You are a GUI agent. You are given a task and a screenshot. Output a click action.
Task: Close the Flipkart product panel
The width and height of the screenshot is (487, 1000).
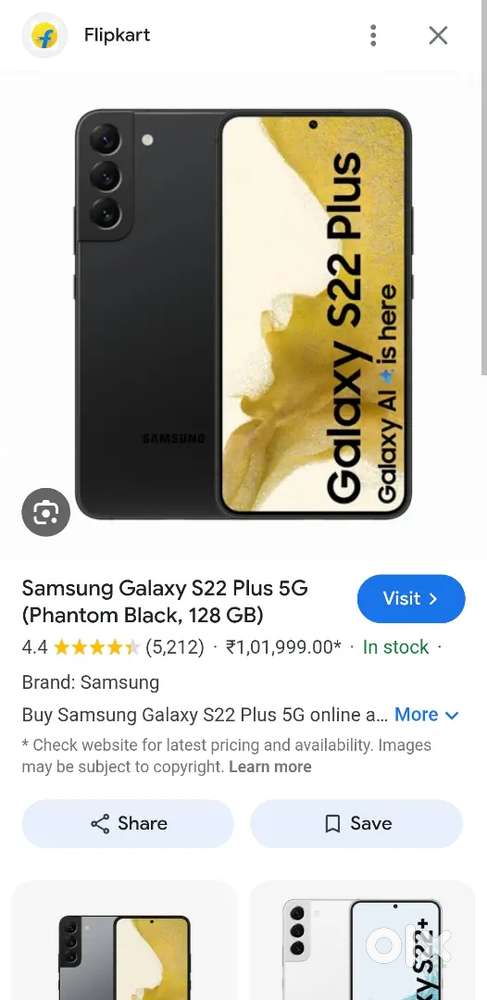438,35
